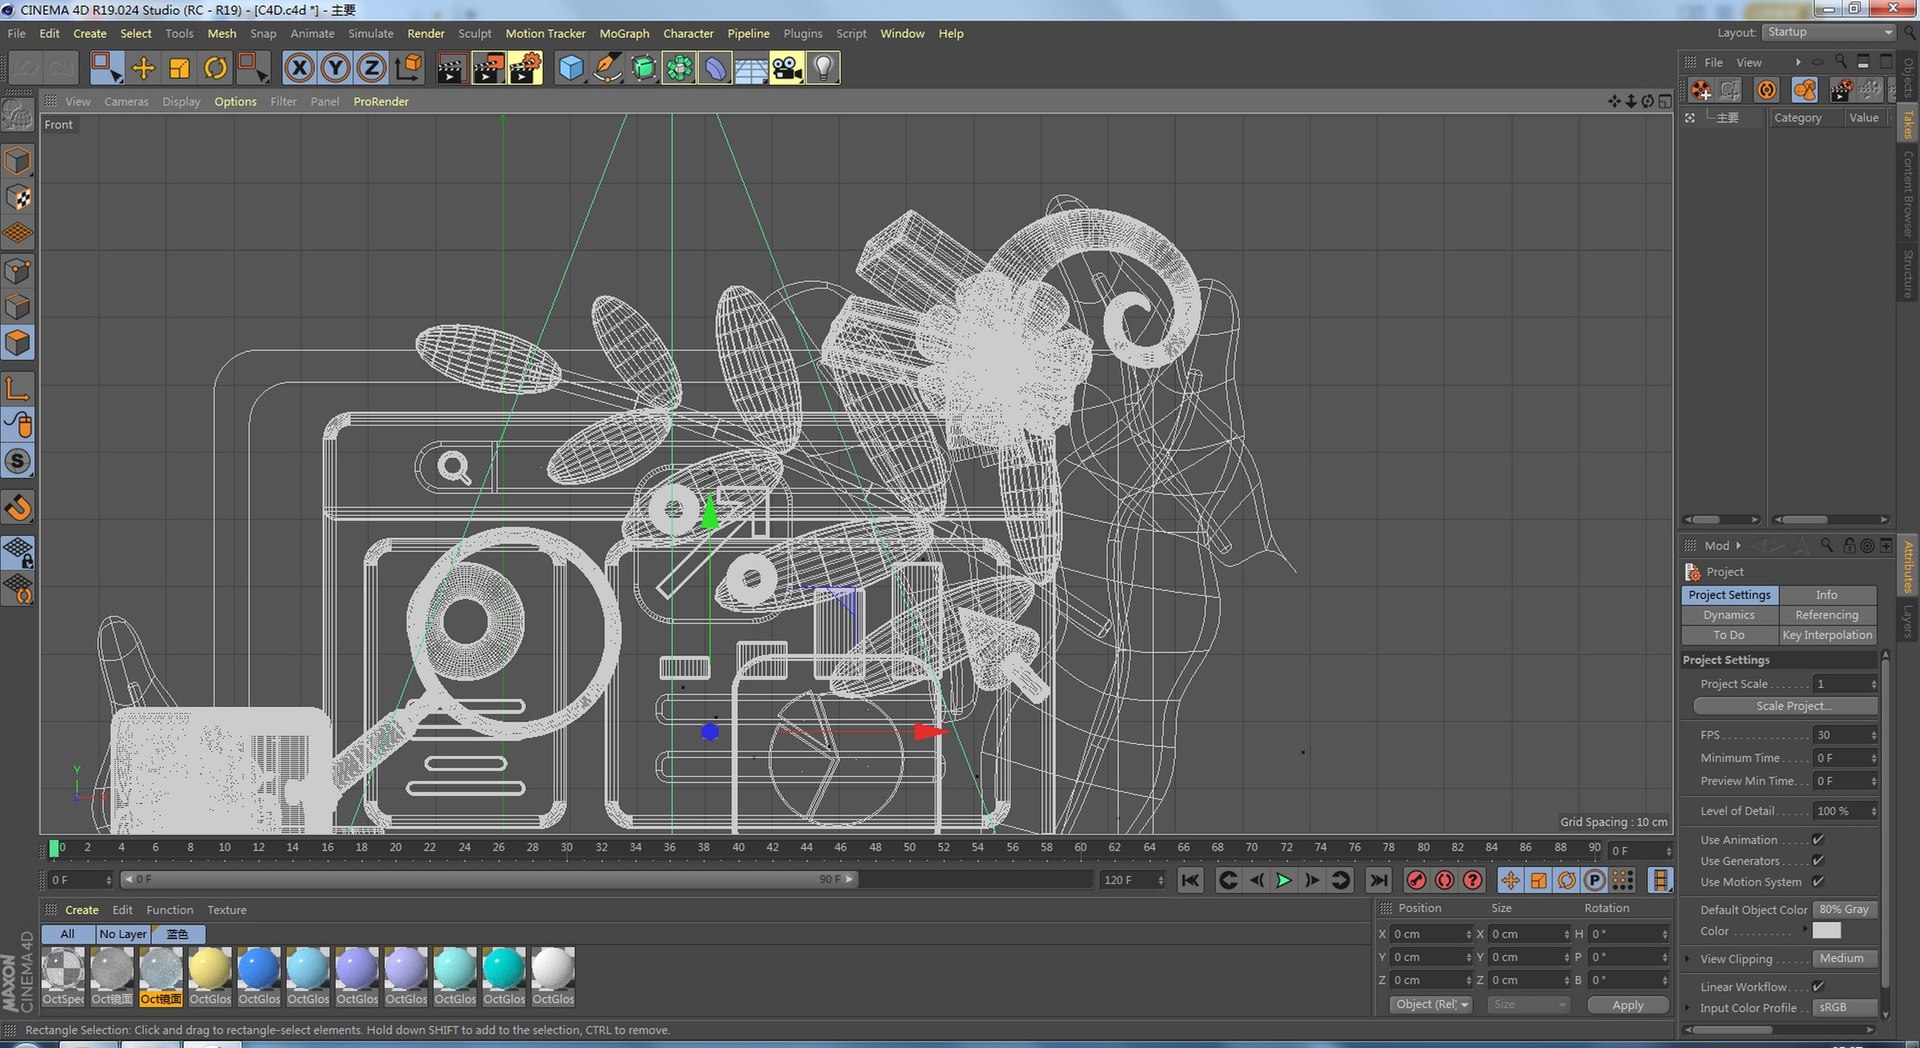Click the Apply button in coordinates panel

tap(1628, 1005)
